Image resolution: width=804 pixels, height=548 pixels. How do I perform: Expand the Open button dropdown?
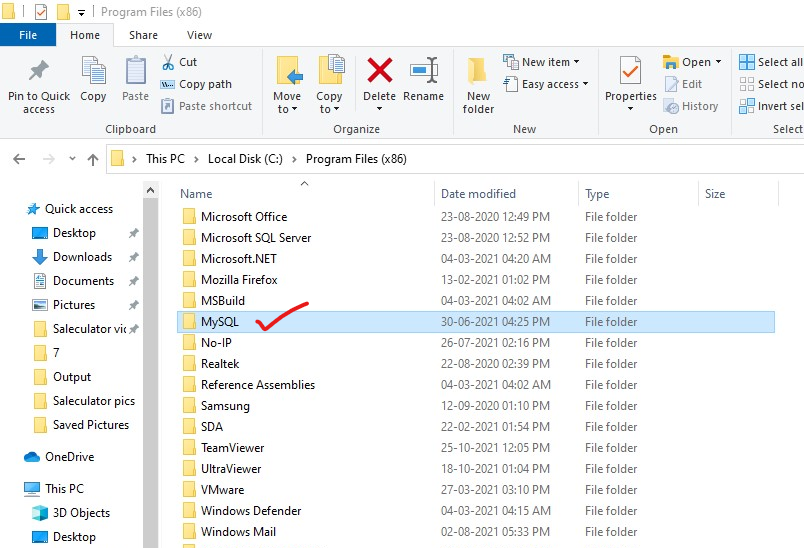point(718,62)
